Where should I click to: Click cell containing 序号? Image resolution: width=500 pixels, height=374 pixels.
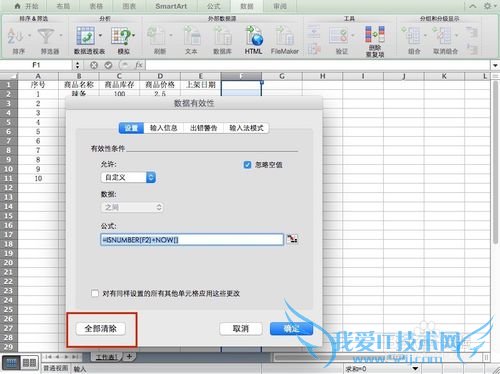tap(38, 85)
